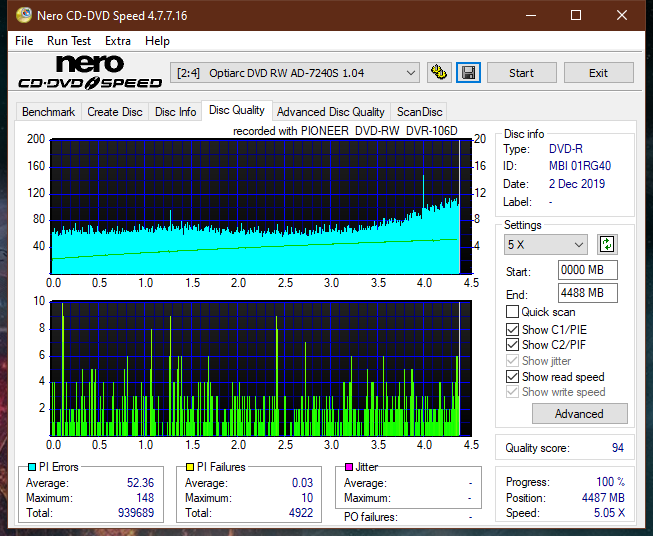Screen dimensions: 653x536
Task: Switch to the ScanDisc tab
Action: pos(419,112)
